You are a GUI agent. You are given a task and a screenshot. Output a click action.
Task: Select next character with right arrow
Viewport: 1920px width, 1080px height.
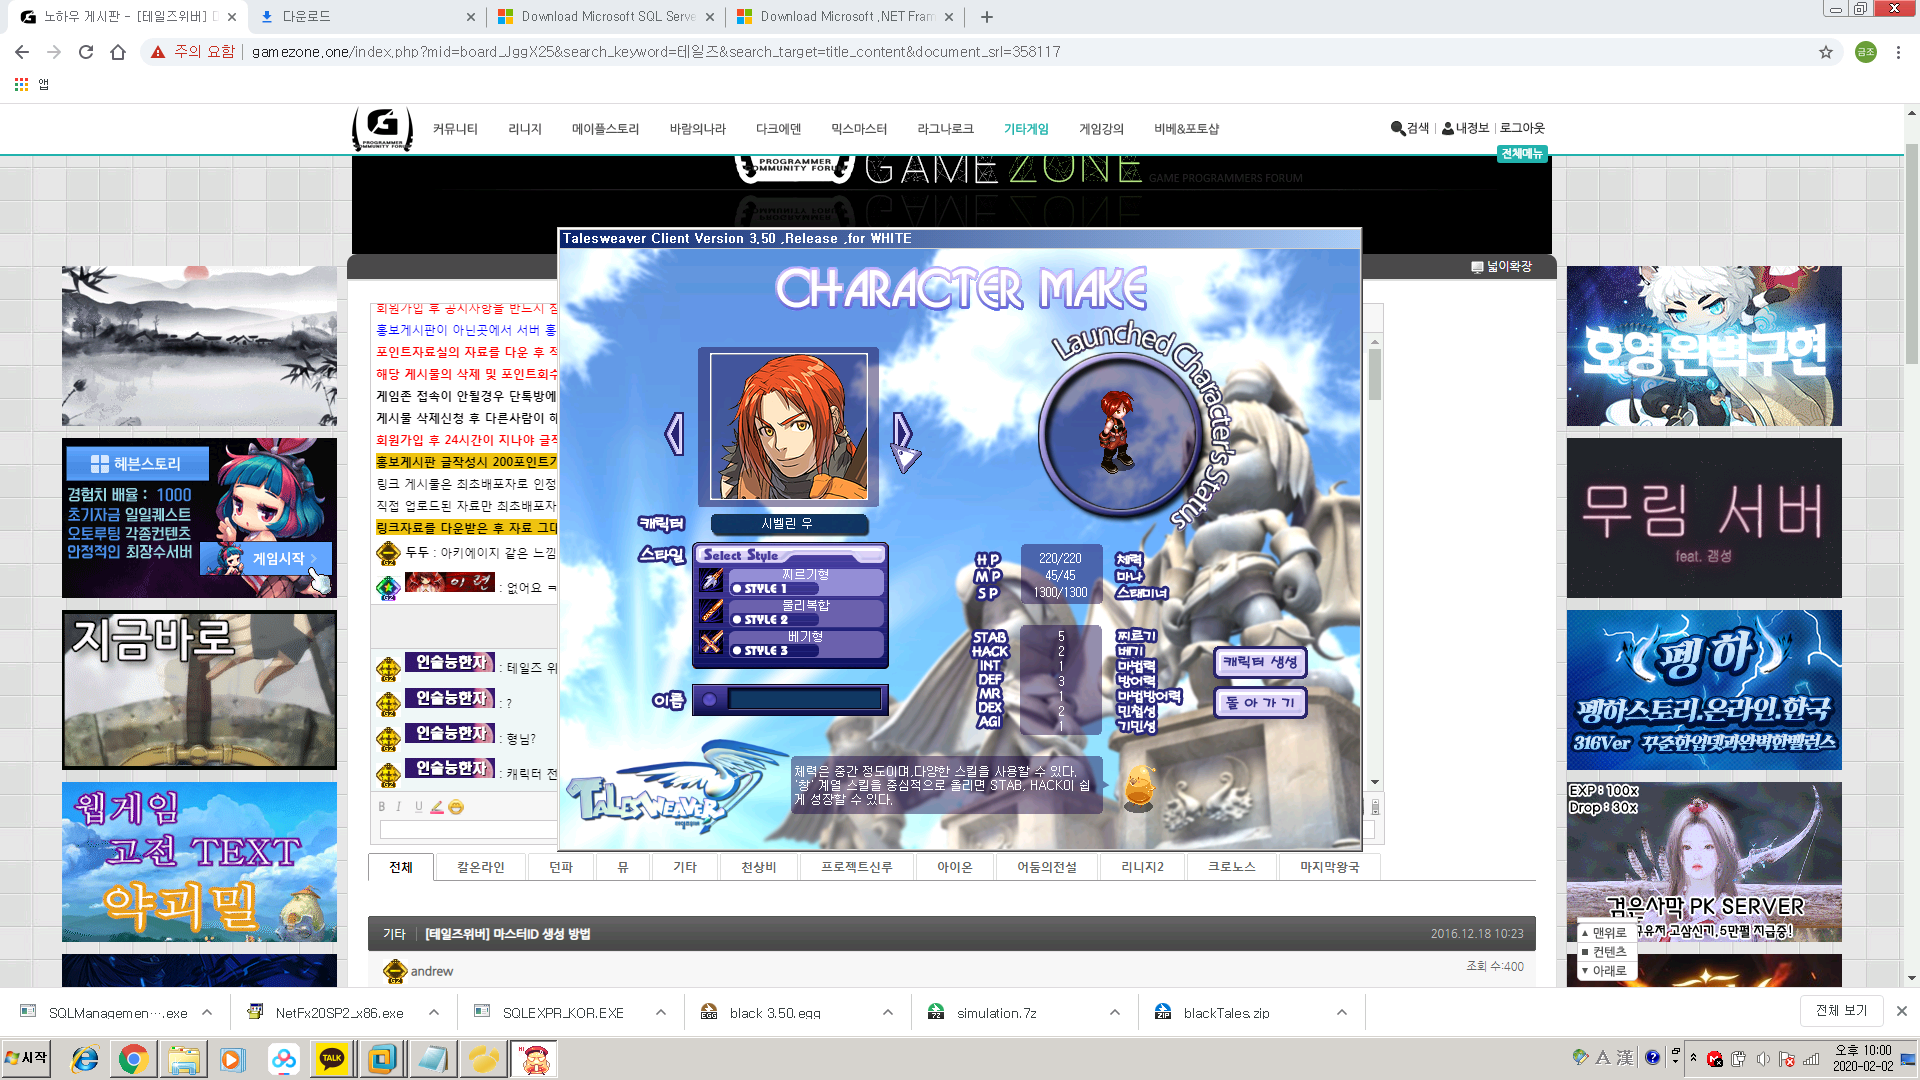[903, 433]
